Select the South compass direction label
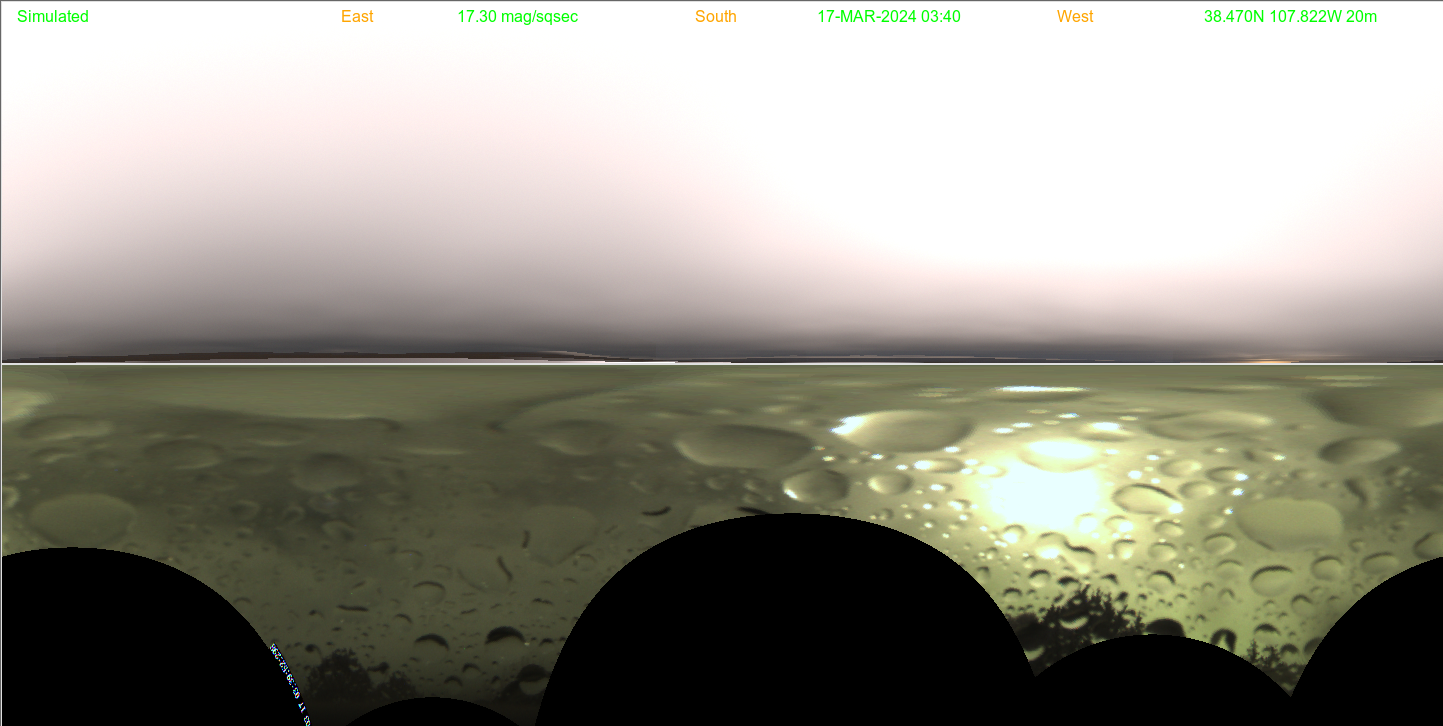 click(715, 17)
